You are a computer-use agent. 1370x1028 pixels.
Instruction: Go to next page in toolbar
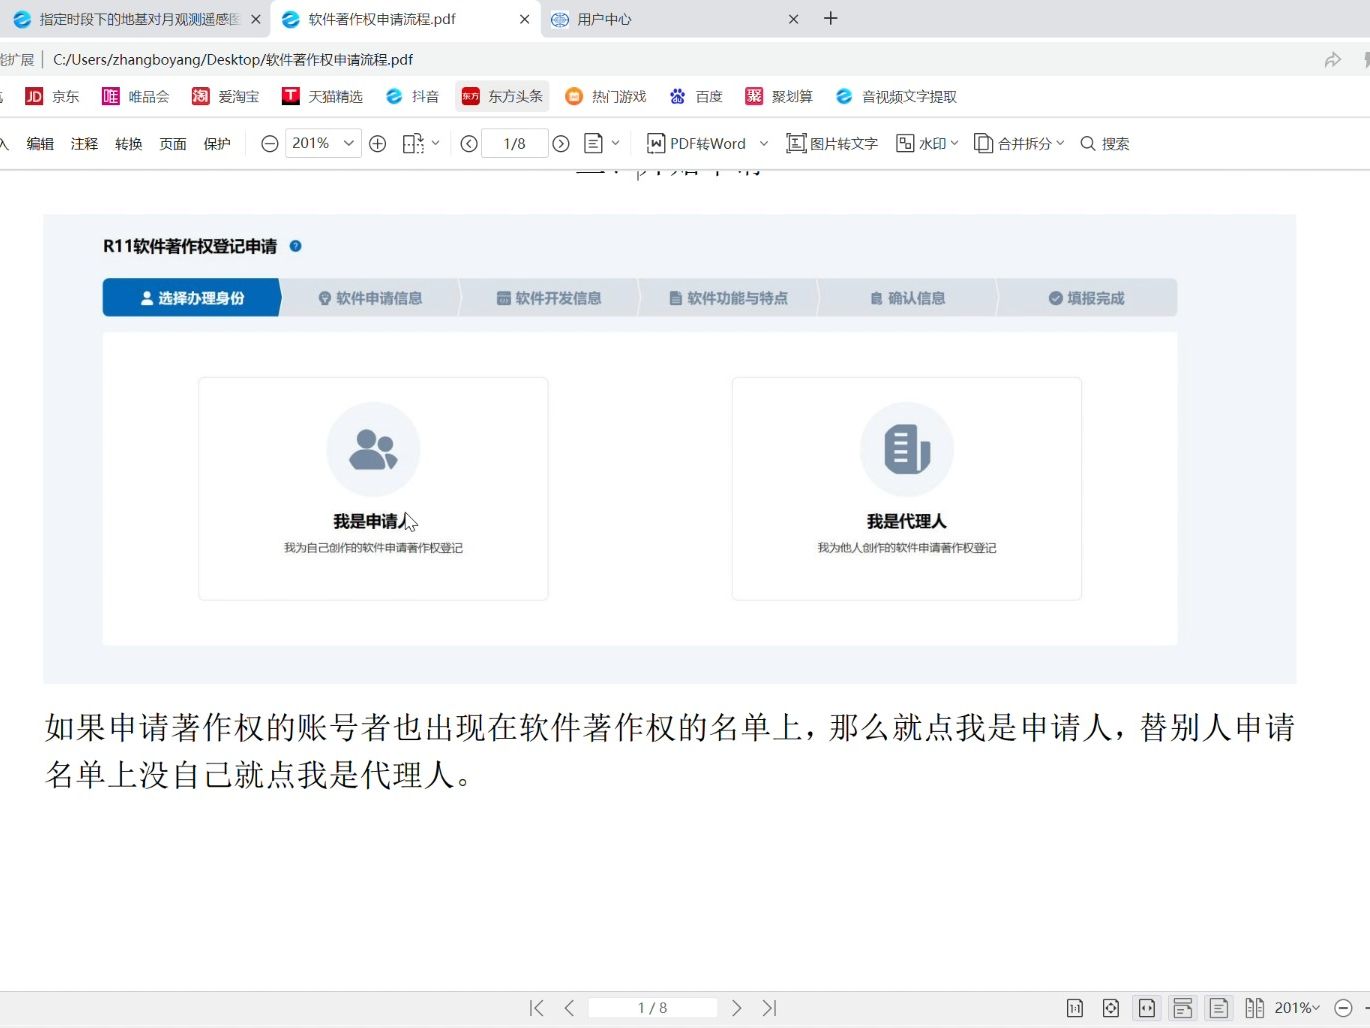[x=561, y=144]
